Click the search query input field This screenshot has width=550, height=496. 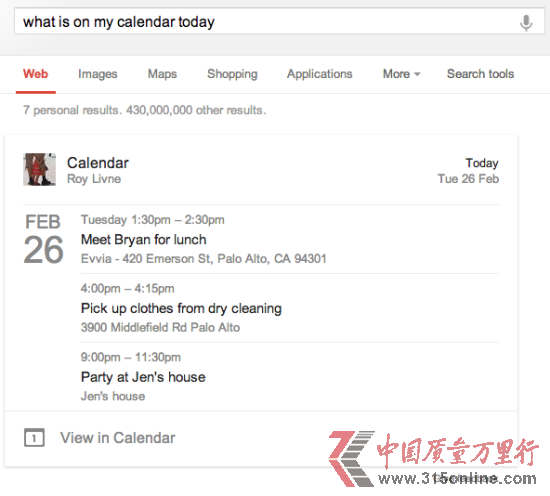267,22
